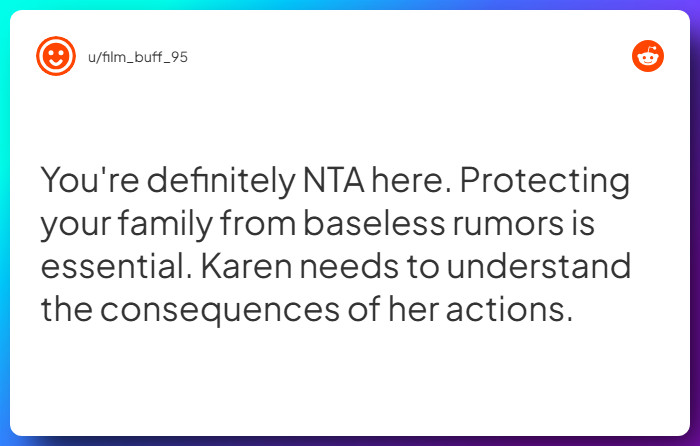Click the orange smiley avatar icon
Screen dimensions: 700x446
click(55, 56)
